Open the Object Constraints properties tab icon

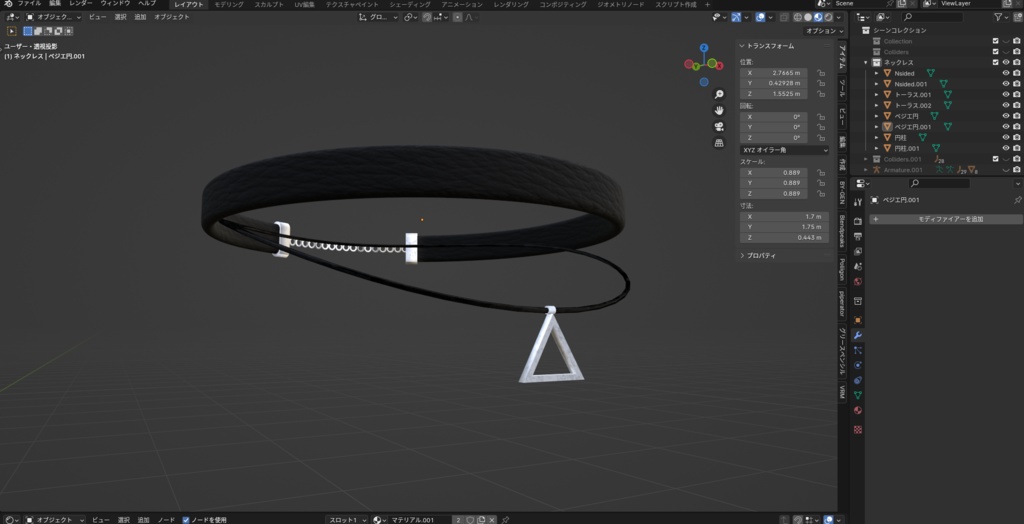tap(857, 380)
